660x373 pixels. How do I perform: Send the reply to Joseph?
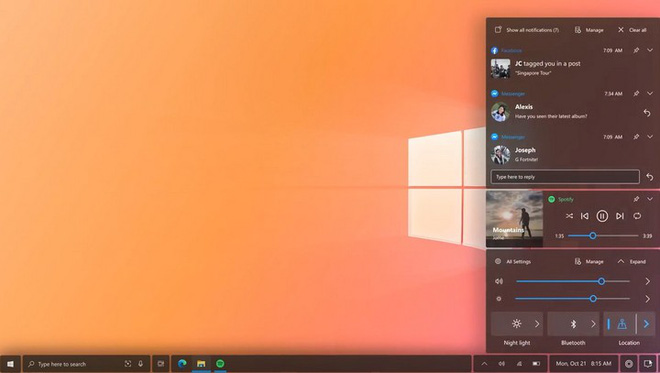pyautogui.click(x=649, y=177)
